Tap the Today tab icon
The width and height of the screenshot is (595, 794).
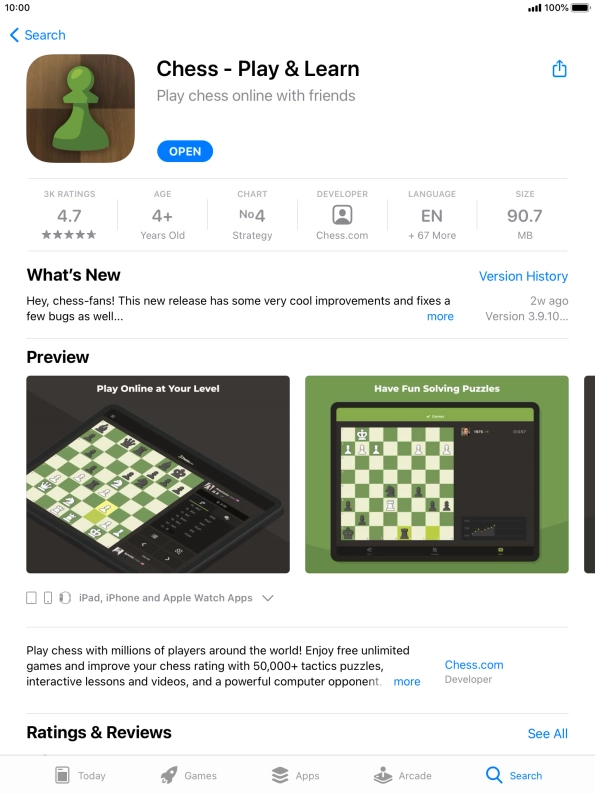(x=62, y=775)
